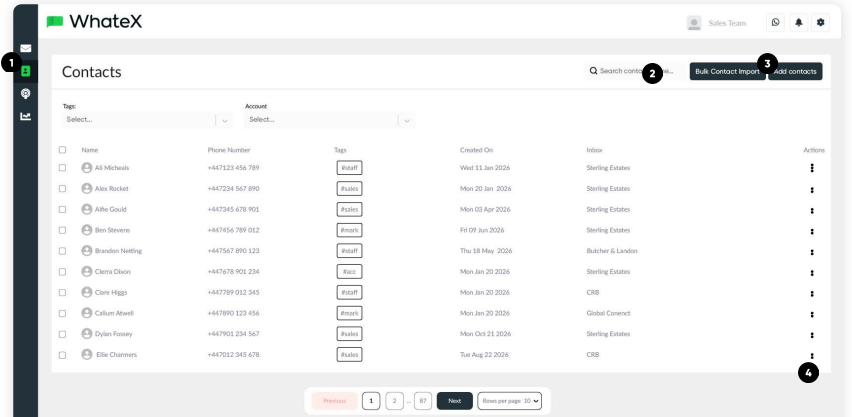Open the notifications bell icon
The image size is (852, 417).
(x=801, y=21)
